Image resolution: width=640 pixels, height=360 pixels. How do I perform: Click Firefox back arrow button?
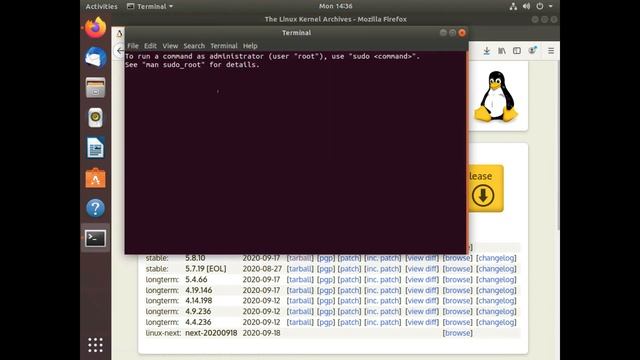120,51
